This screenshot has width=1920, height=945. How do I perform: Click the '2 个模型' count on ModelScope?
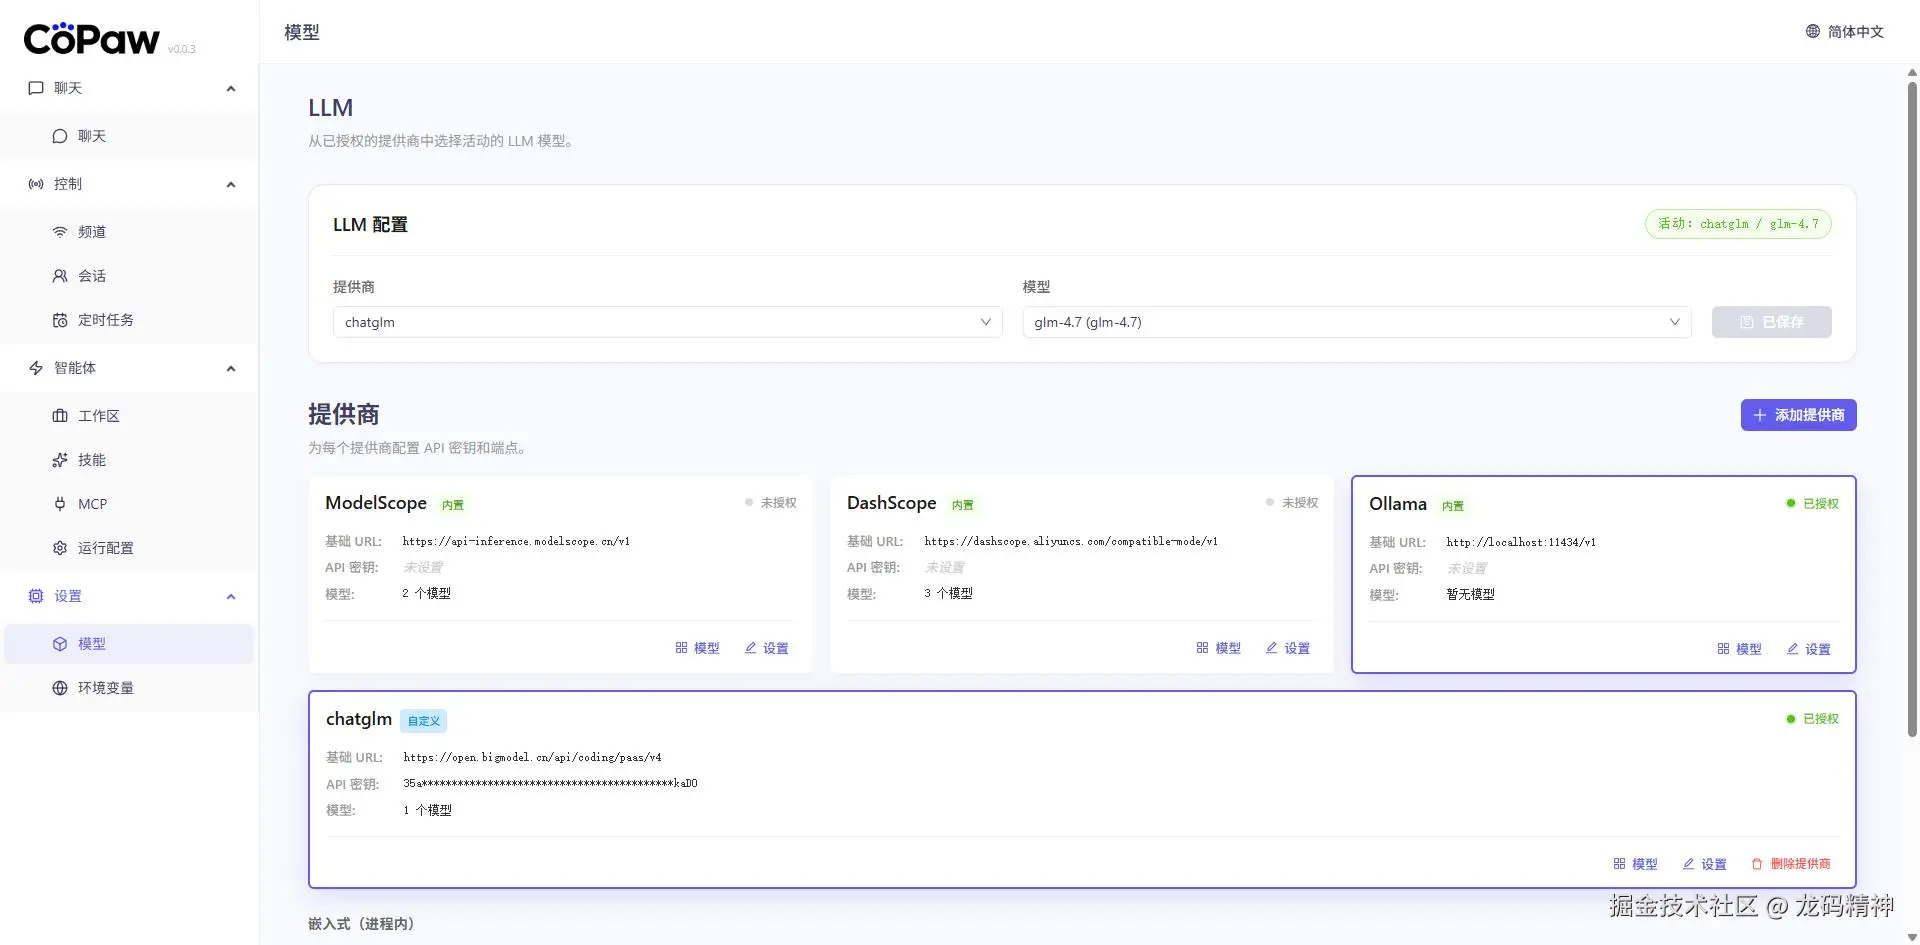(x=427, y=593)
